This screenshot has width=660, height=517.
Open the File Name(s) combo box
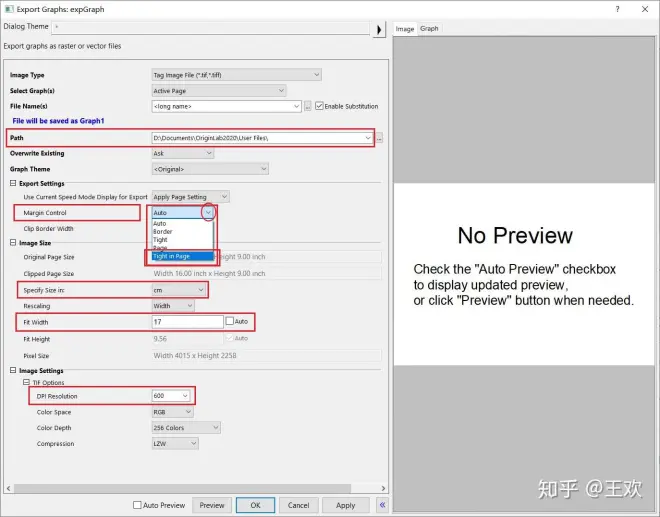click(226, 106)
